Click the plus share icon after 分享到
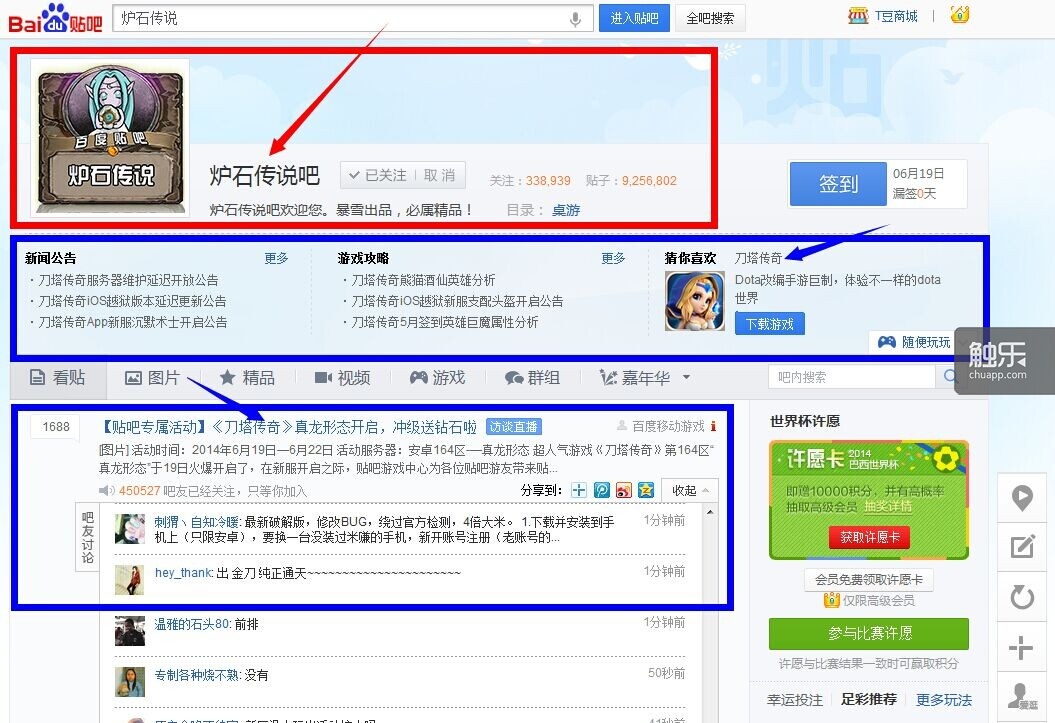The image size is (1055, 723). pos(579,490)
